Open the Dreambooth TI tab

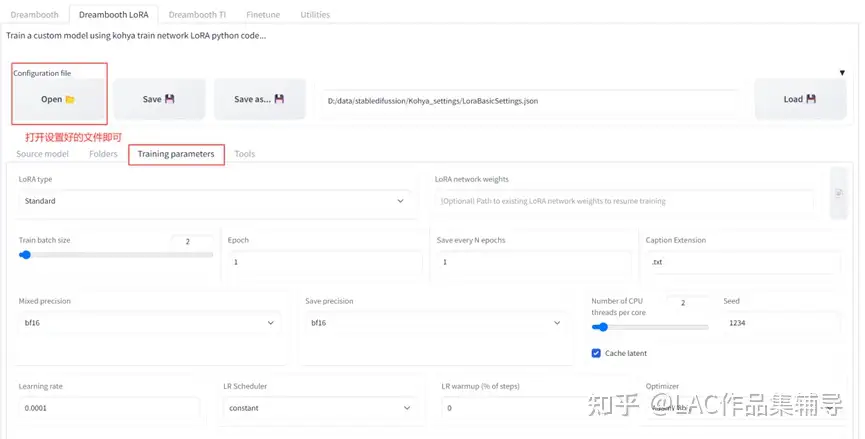197,15
